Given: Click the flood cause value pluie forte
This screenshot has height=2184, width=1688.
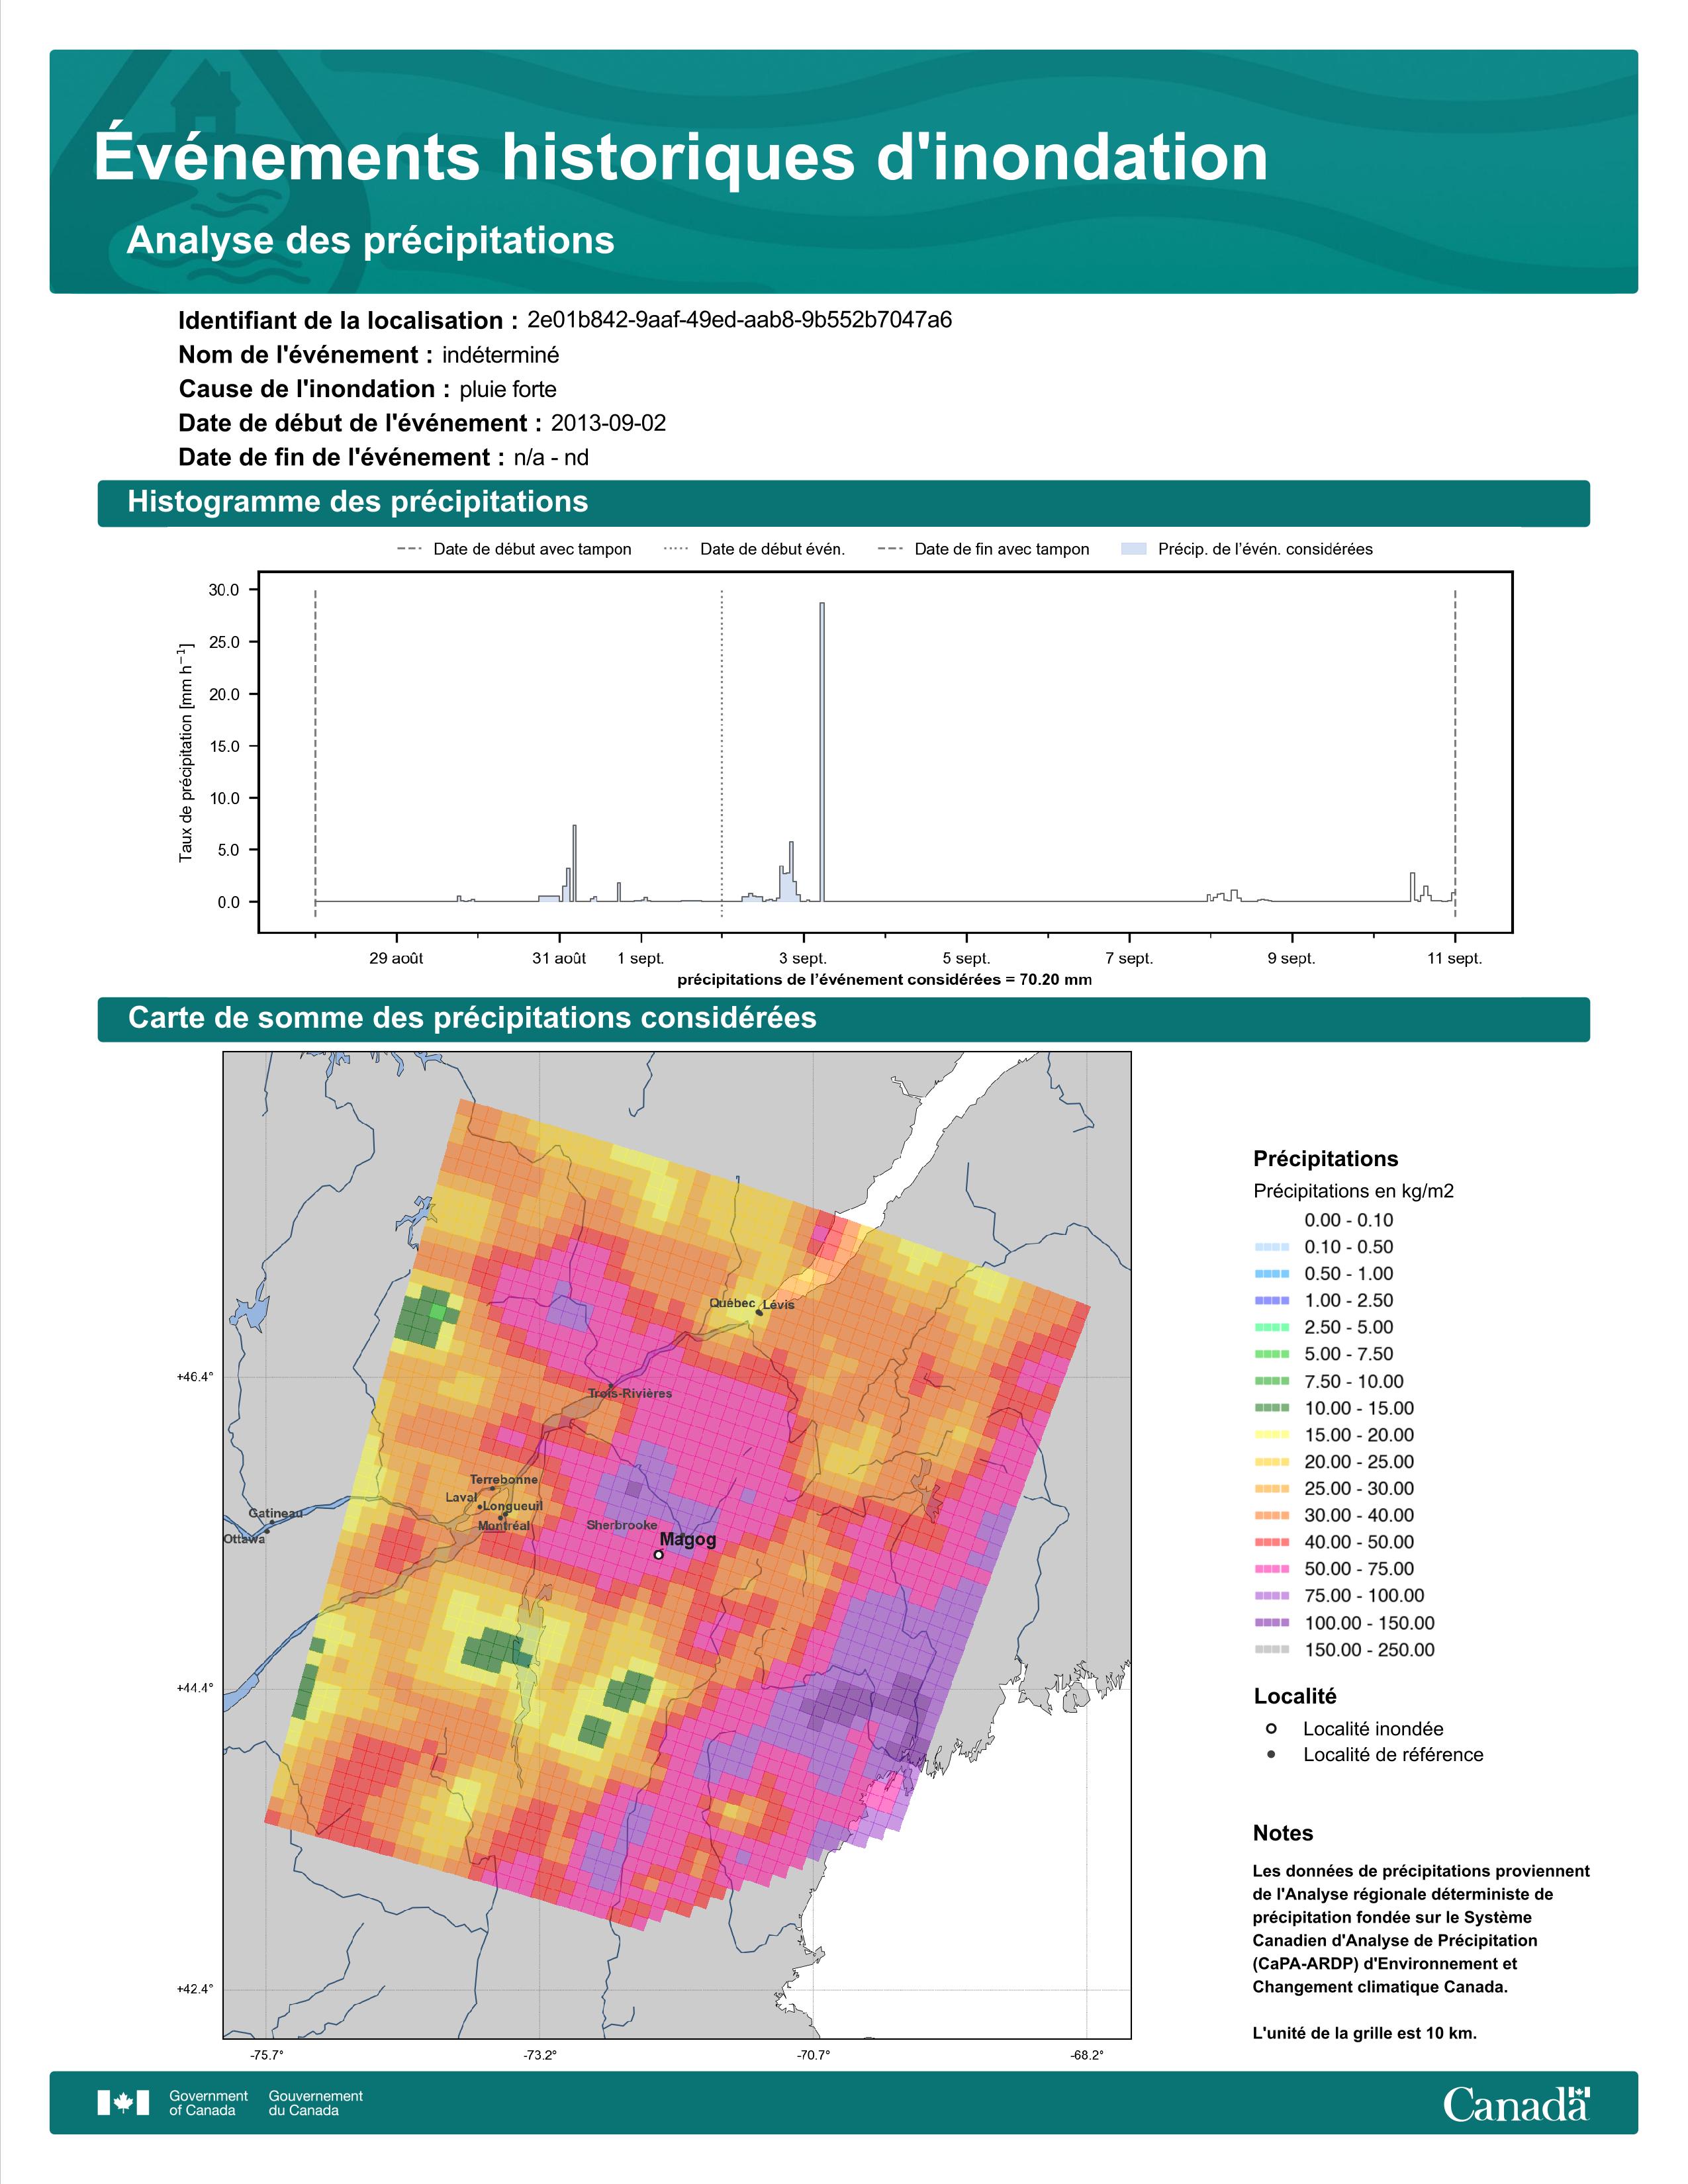Looking at the screenshot, I should coord(507,389).
